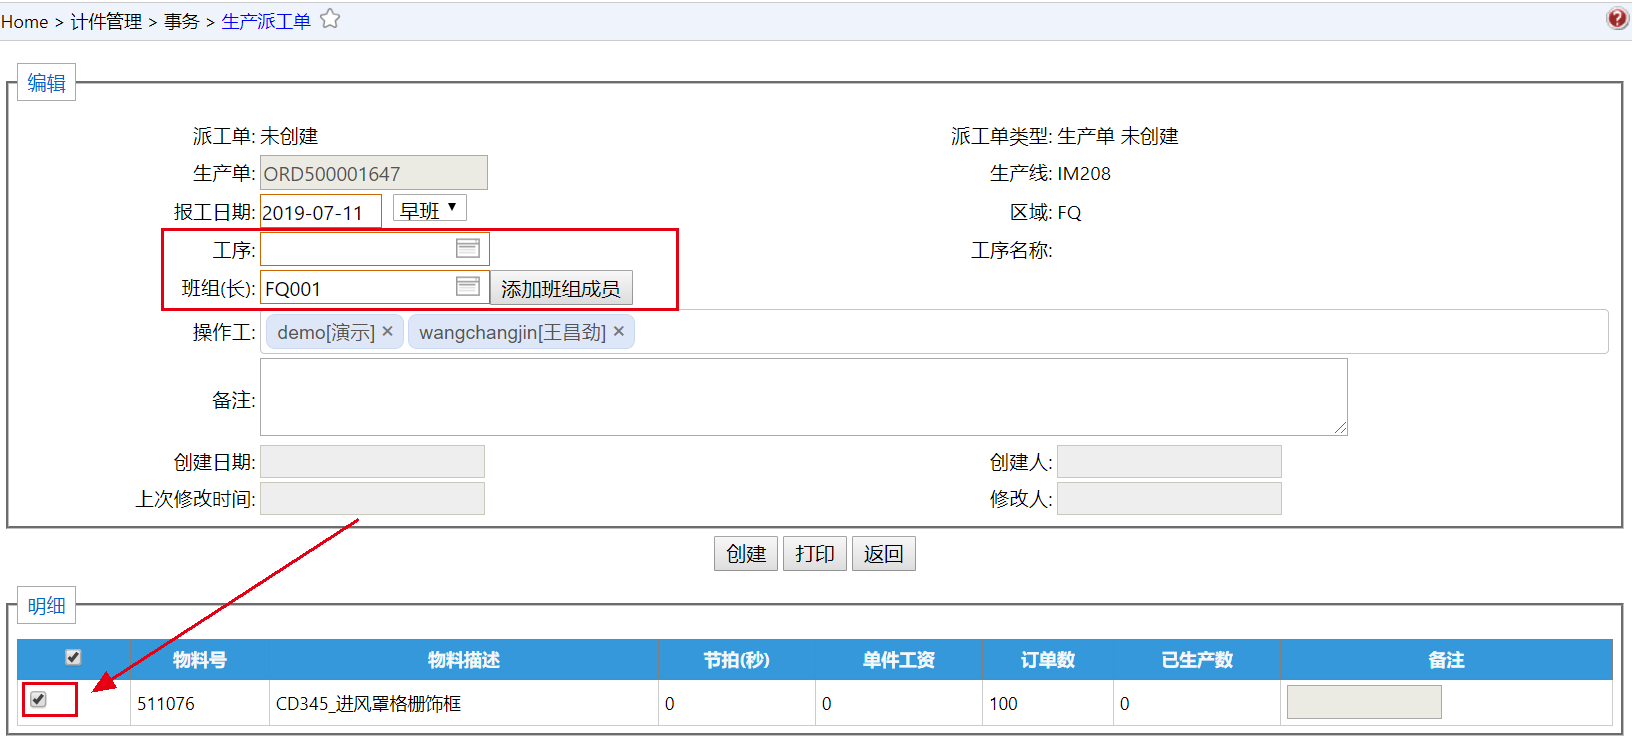Click the 打印 button
1632x741 pixels.
click(x=815, y=554)
